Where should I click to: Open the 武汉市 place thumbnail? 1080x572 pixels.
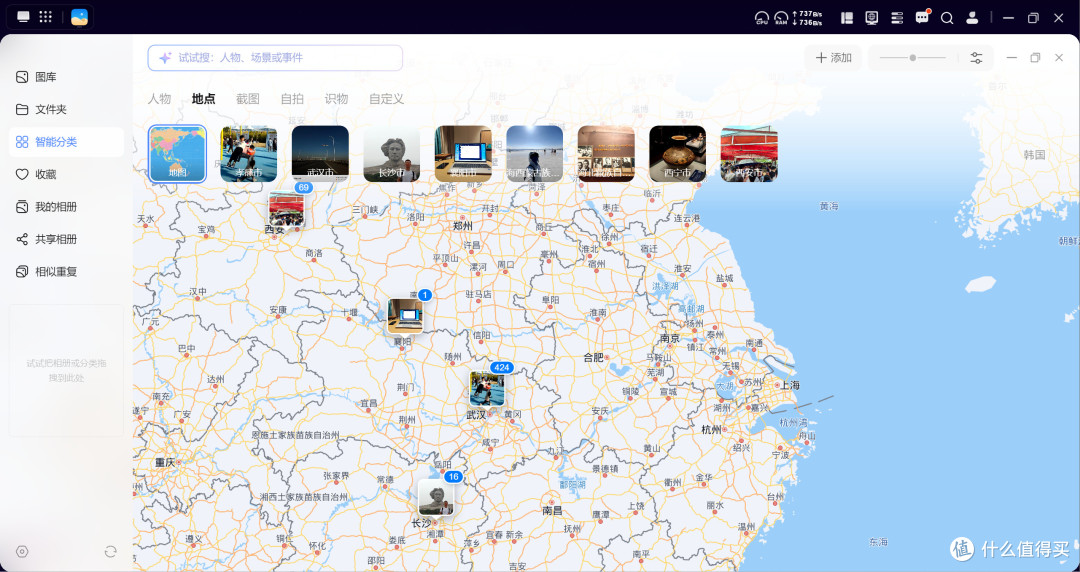pos(320,154)
